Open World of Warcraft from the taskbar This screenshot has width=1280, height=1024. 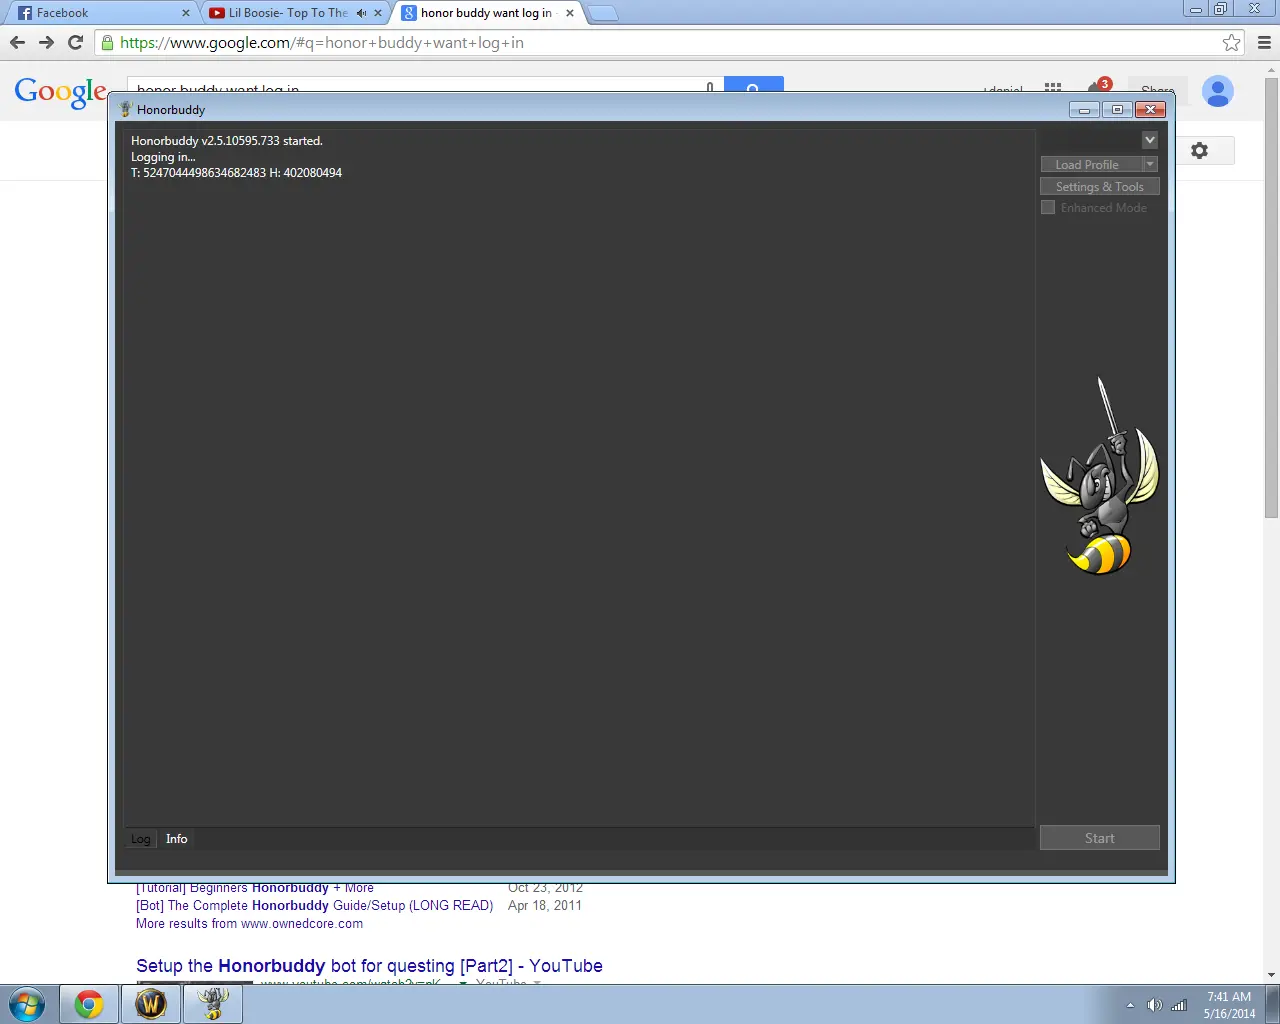(x=151, y=1004)
